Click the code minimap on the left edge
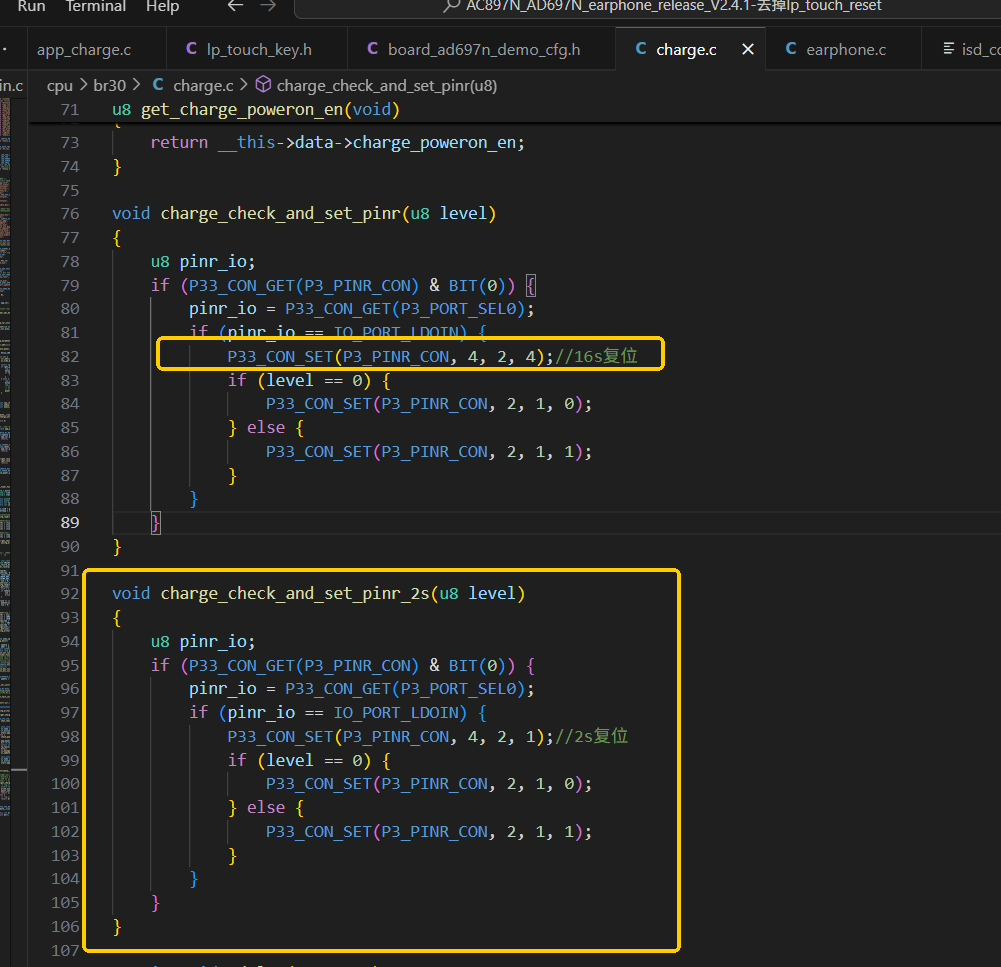This screenshot has height=967, width=1001. click(x=6, y=460)
